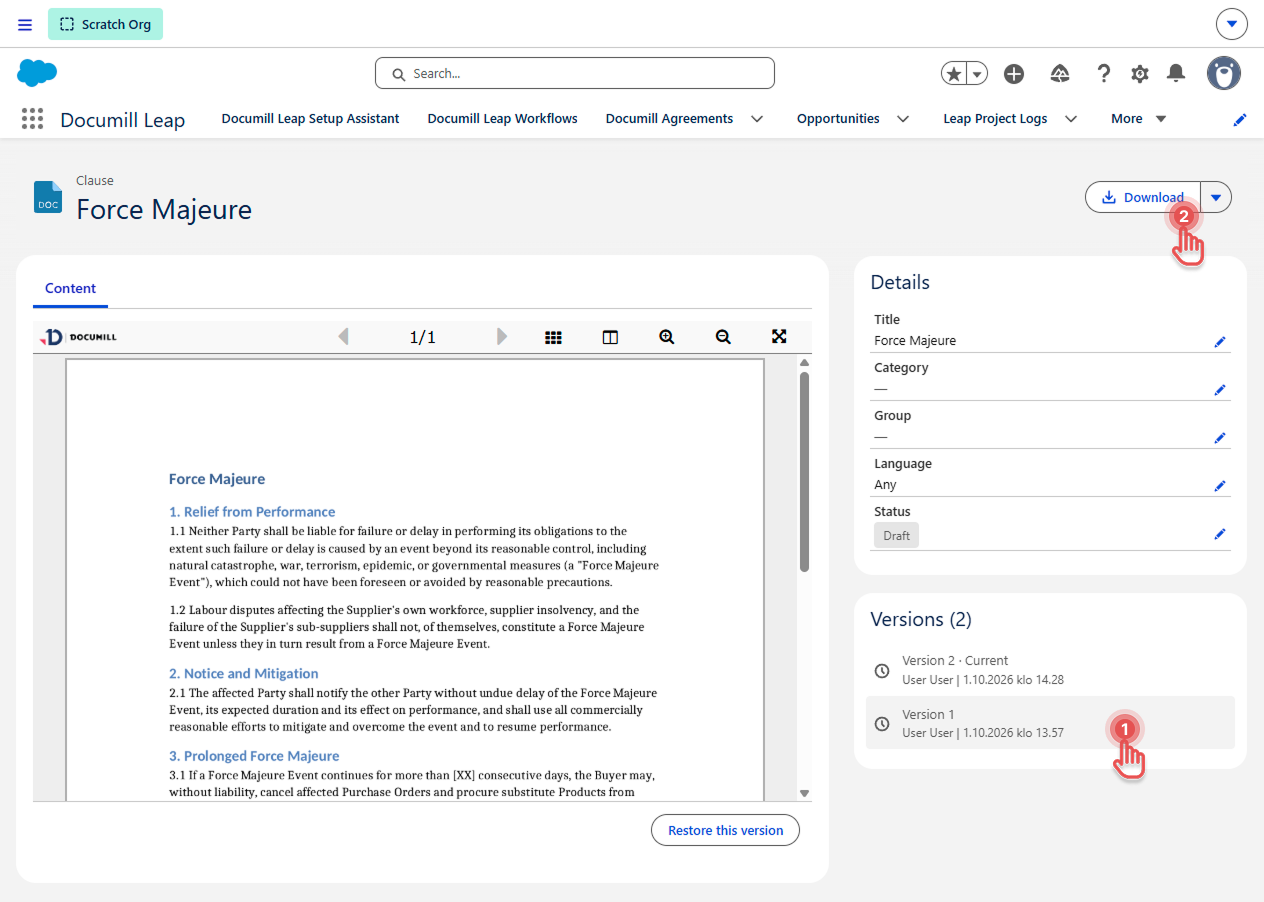Edit the Group field pencil
The width and height of the screenshot is (1264, 902).
(1220, 438)
